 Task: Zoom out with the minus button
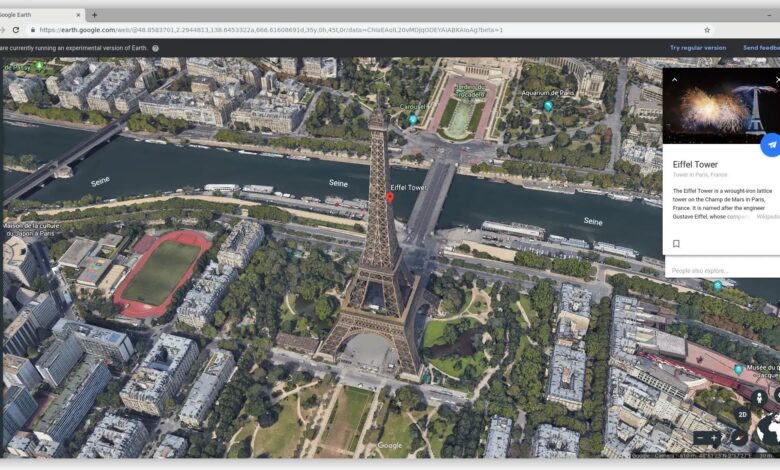700,438
